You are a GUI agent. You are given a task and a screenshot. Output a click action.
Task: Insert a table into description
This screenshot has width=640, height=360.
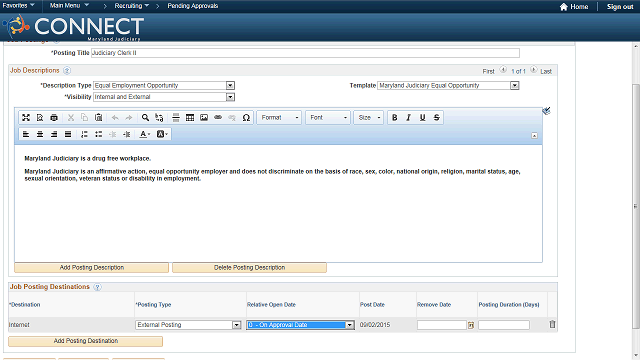click(190, 118)
